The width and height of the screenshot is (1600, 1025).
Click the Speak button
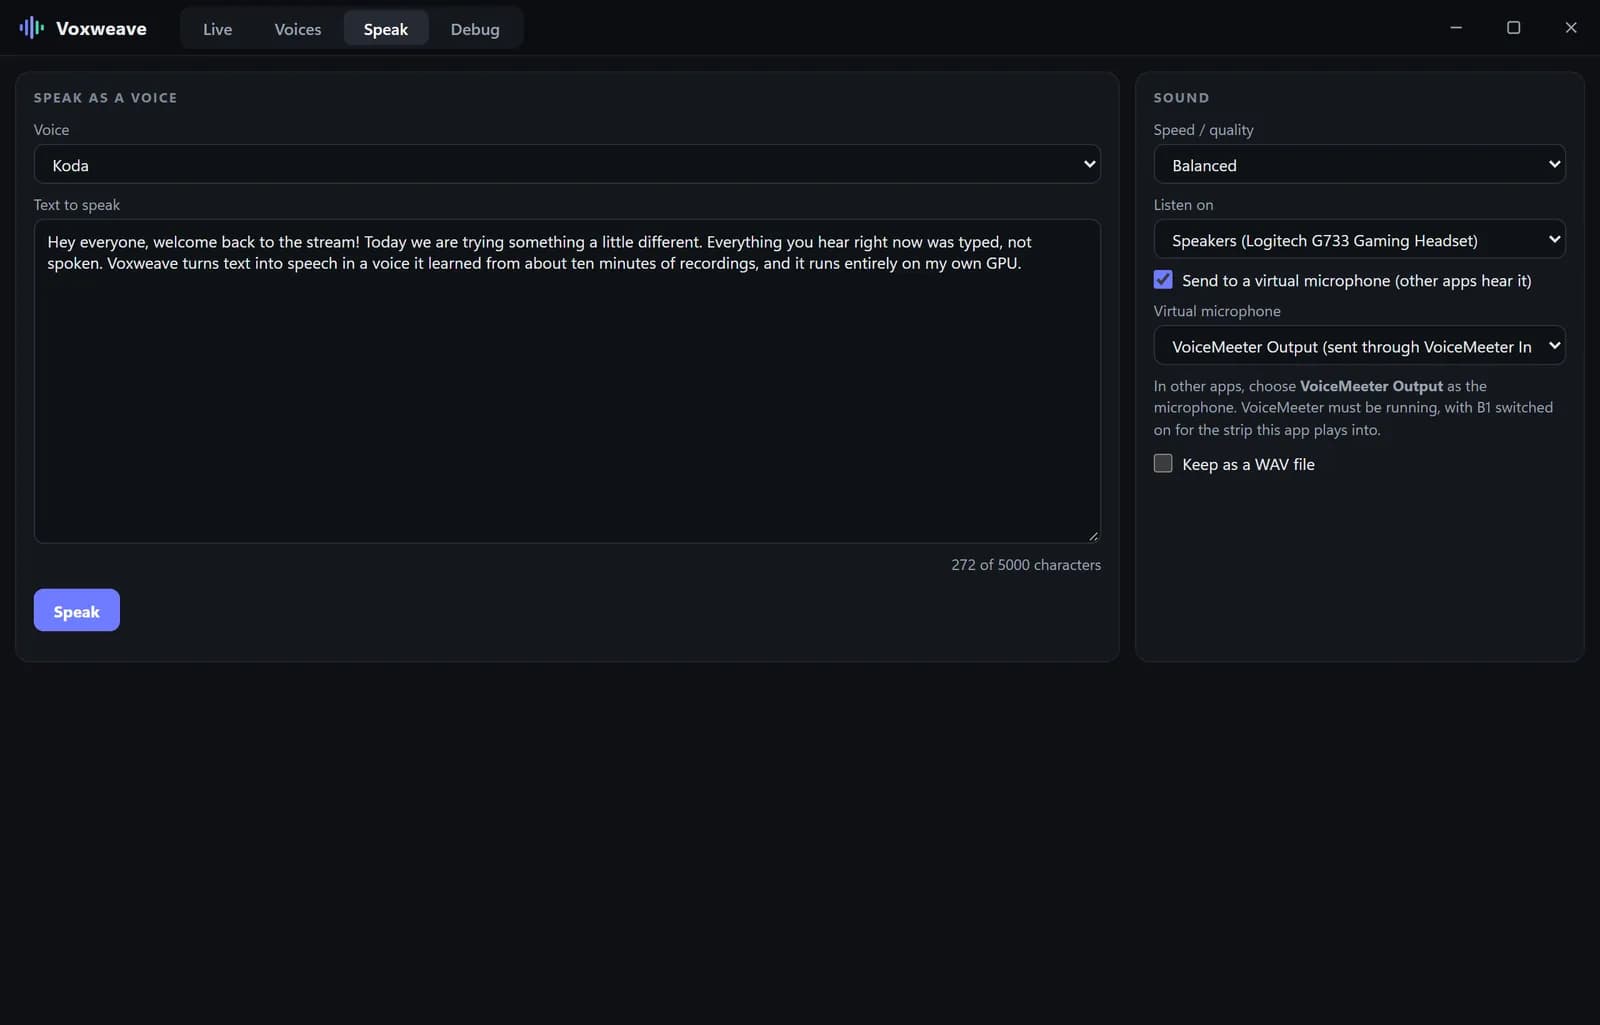click(x=77, y=610)
